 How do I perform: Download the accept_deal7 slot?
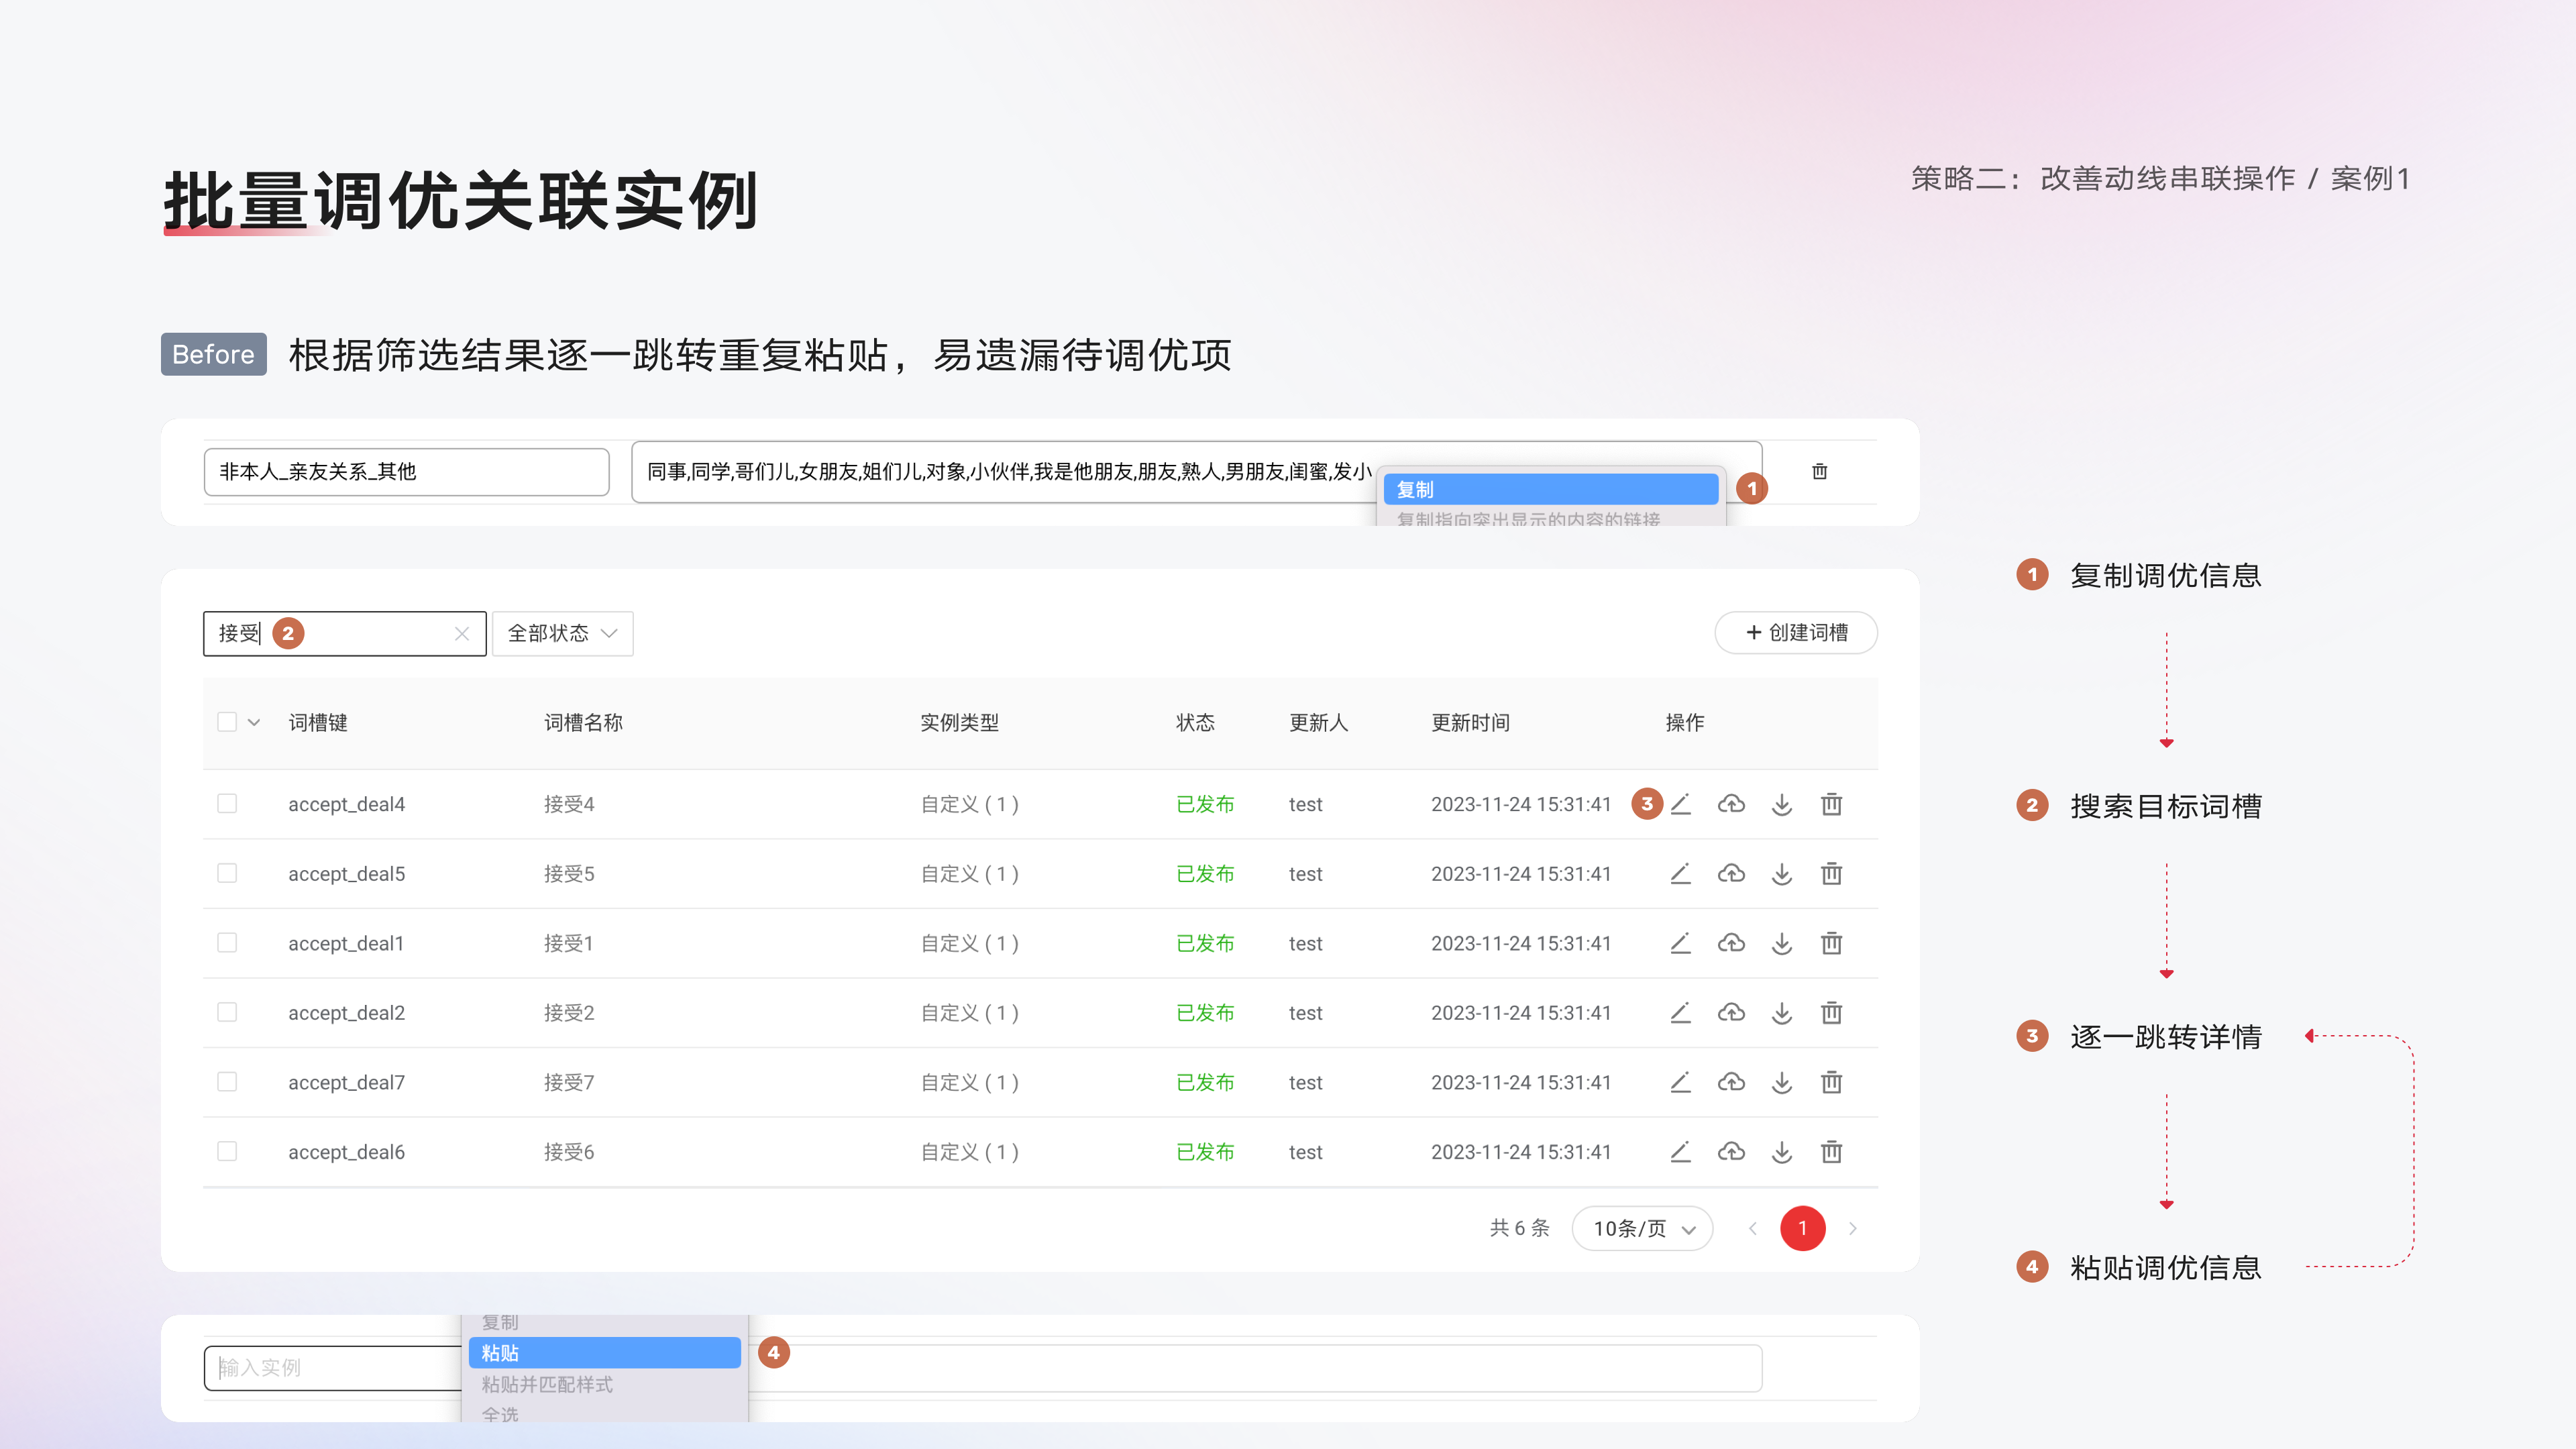1782,1082
